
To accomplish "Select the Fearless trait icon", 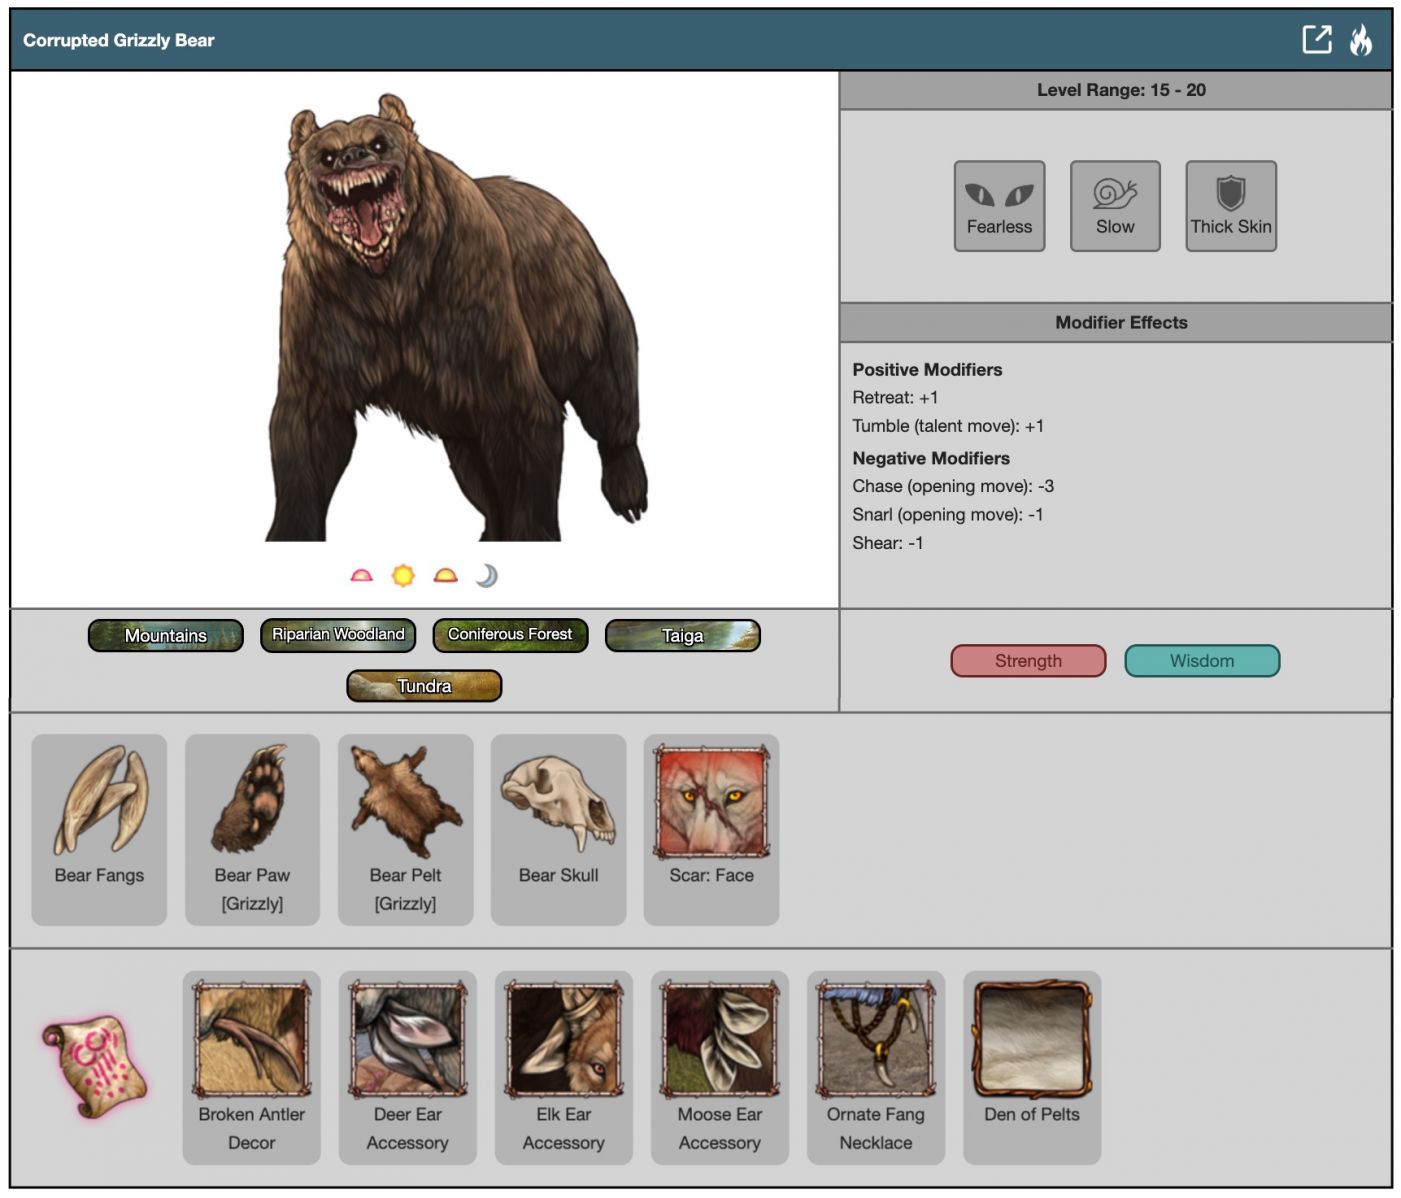I will [x=999, y=205].
